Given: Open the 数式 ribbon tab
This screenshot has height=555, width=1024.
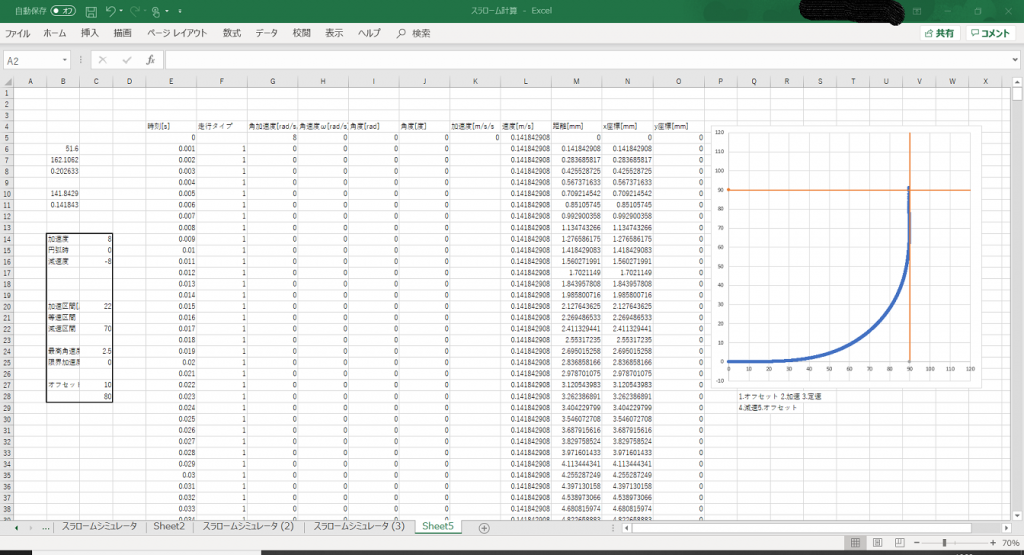Looking at the screenshot, I should point(232,33).
